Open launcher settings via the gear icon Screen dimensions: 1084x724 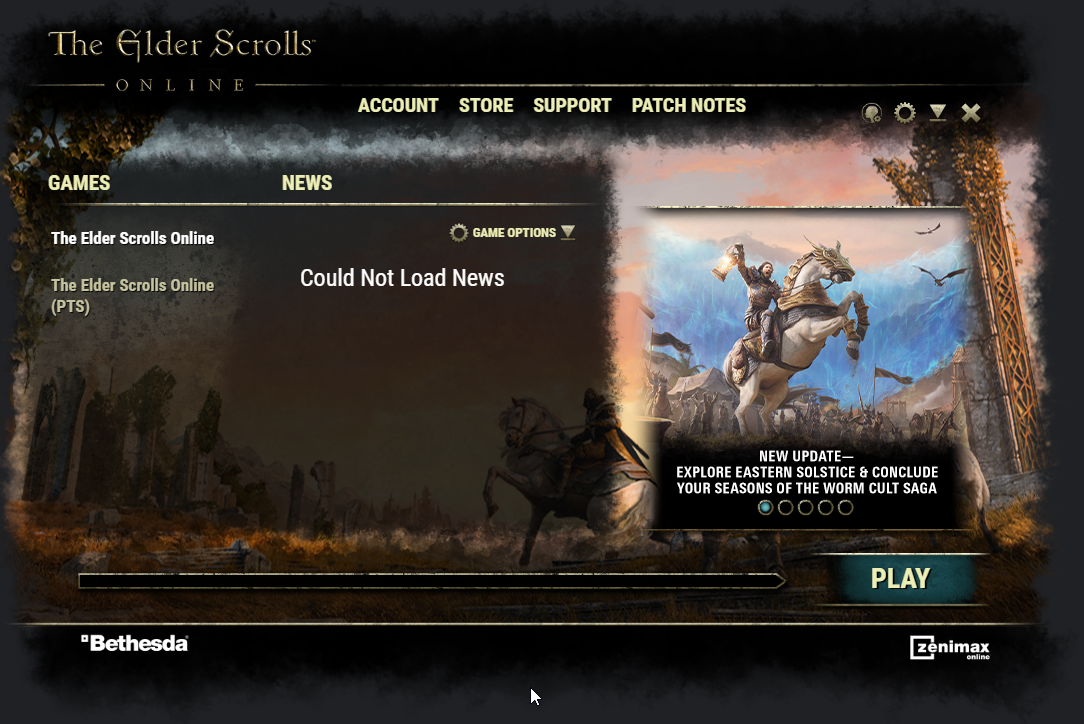tap(905, 113)
